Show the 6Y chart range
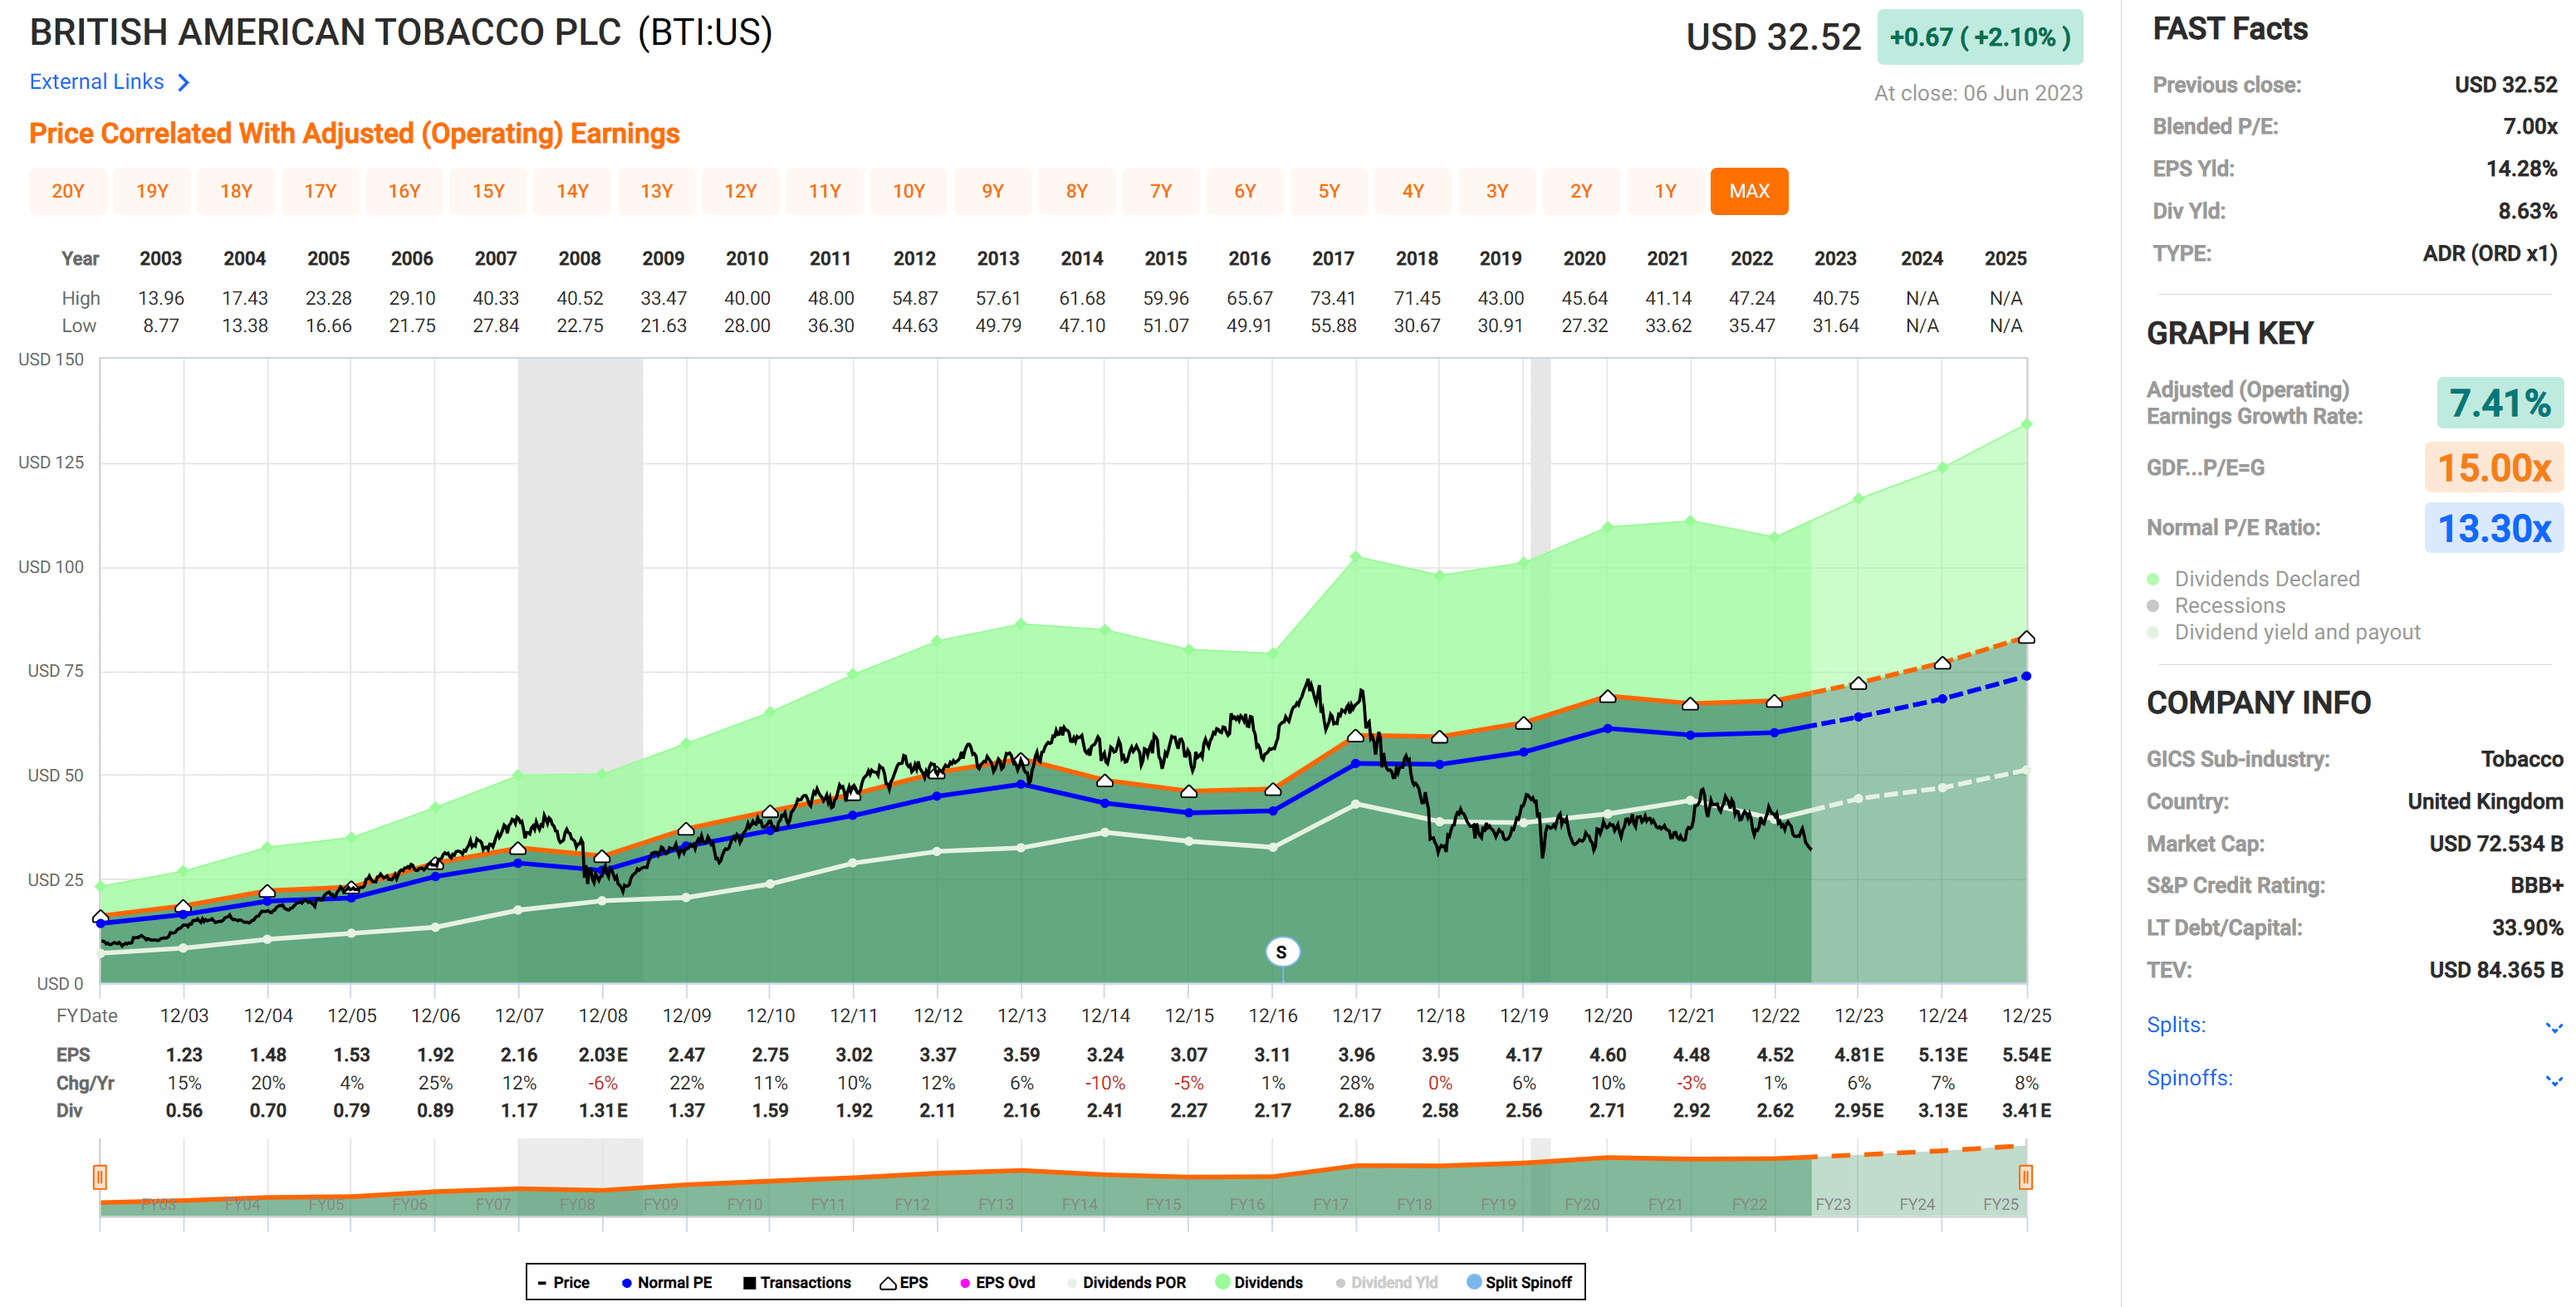Screen dimensions: 2576x1307 (x=1244, y=191)
